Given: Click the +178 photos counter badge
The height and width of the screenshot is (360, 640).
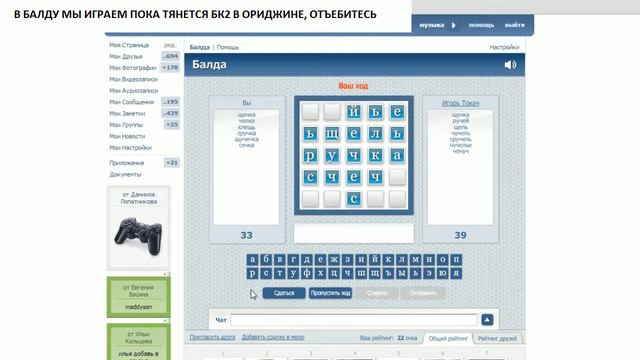Looking at the screenshot, I should point(170,68).
